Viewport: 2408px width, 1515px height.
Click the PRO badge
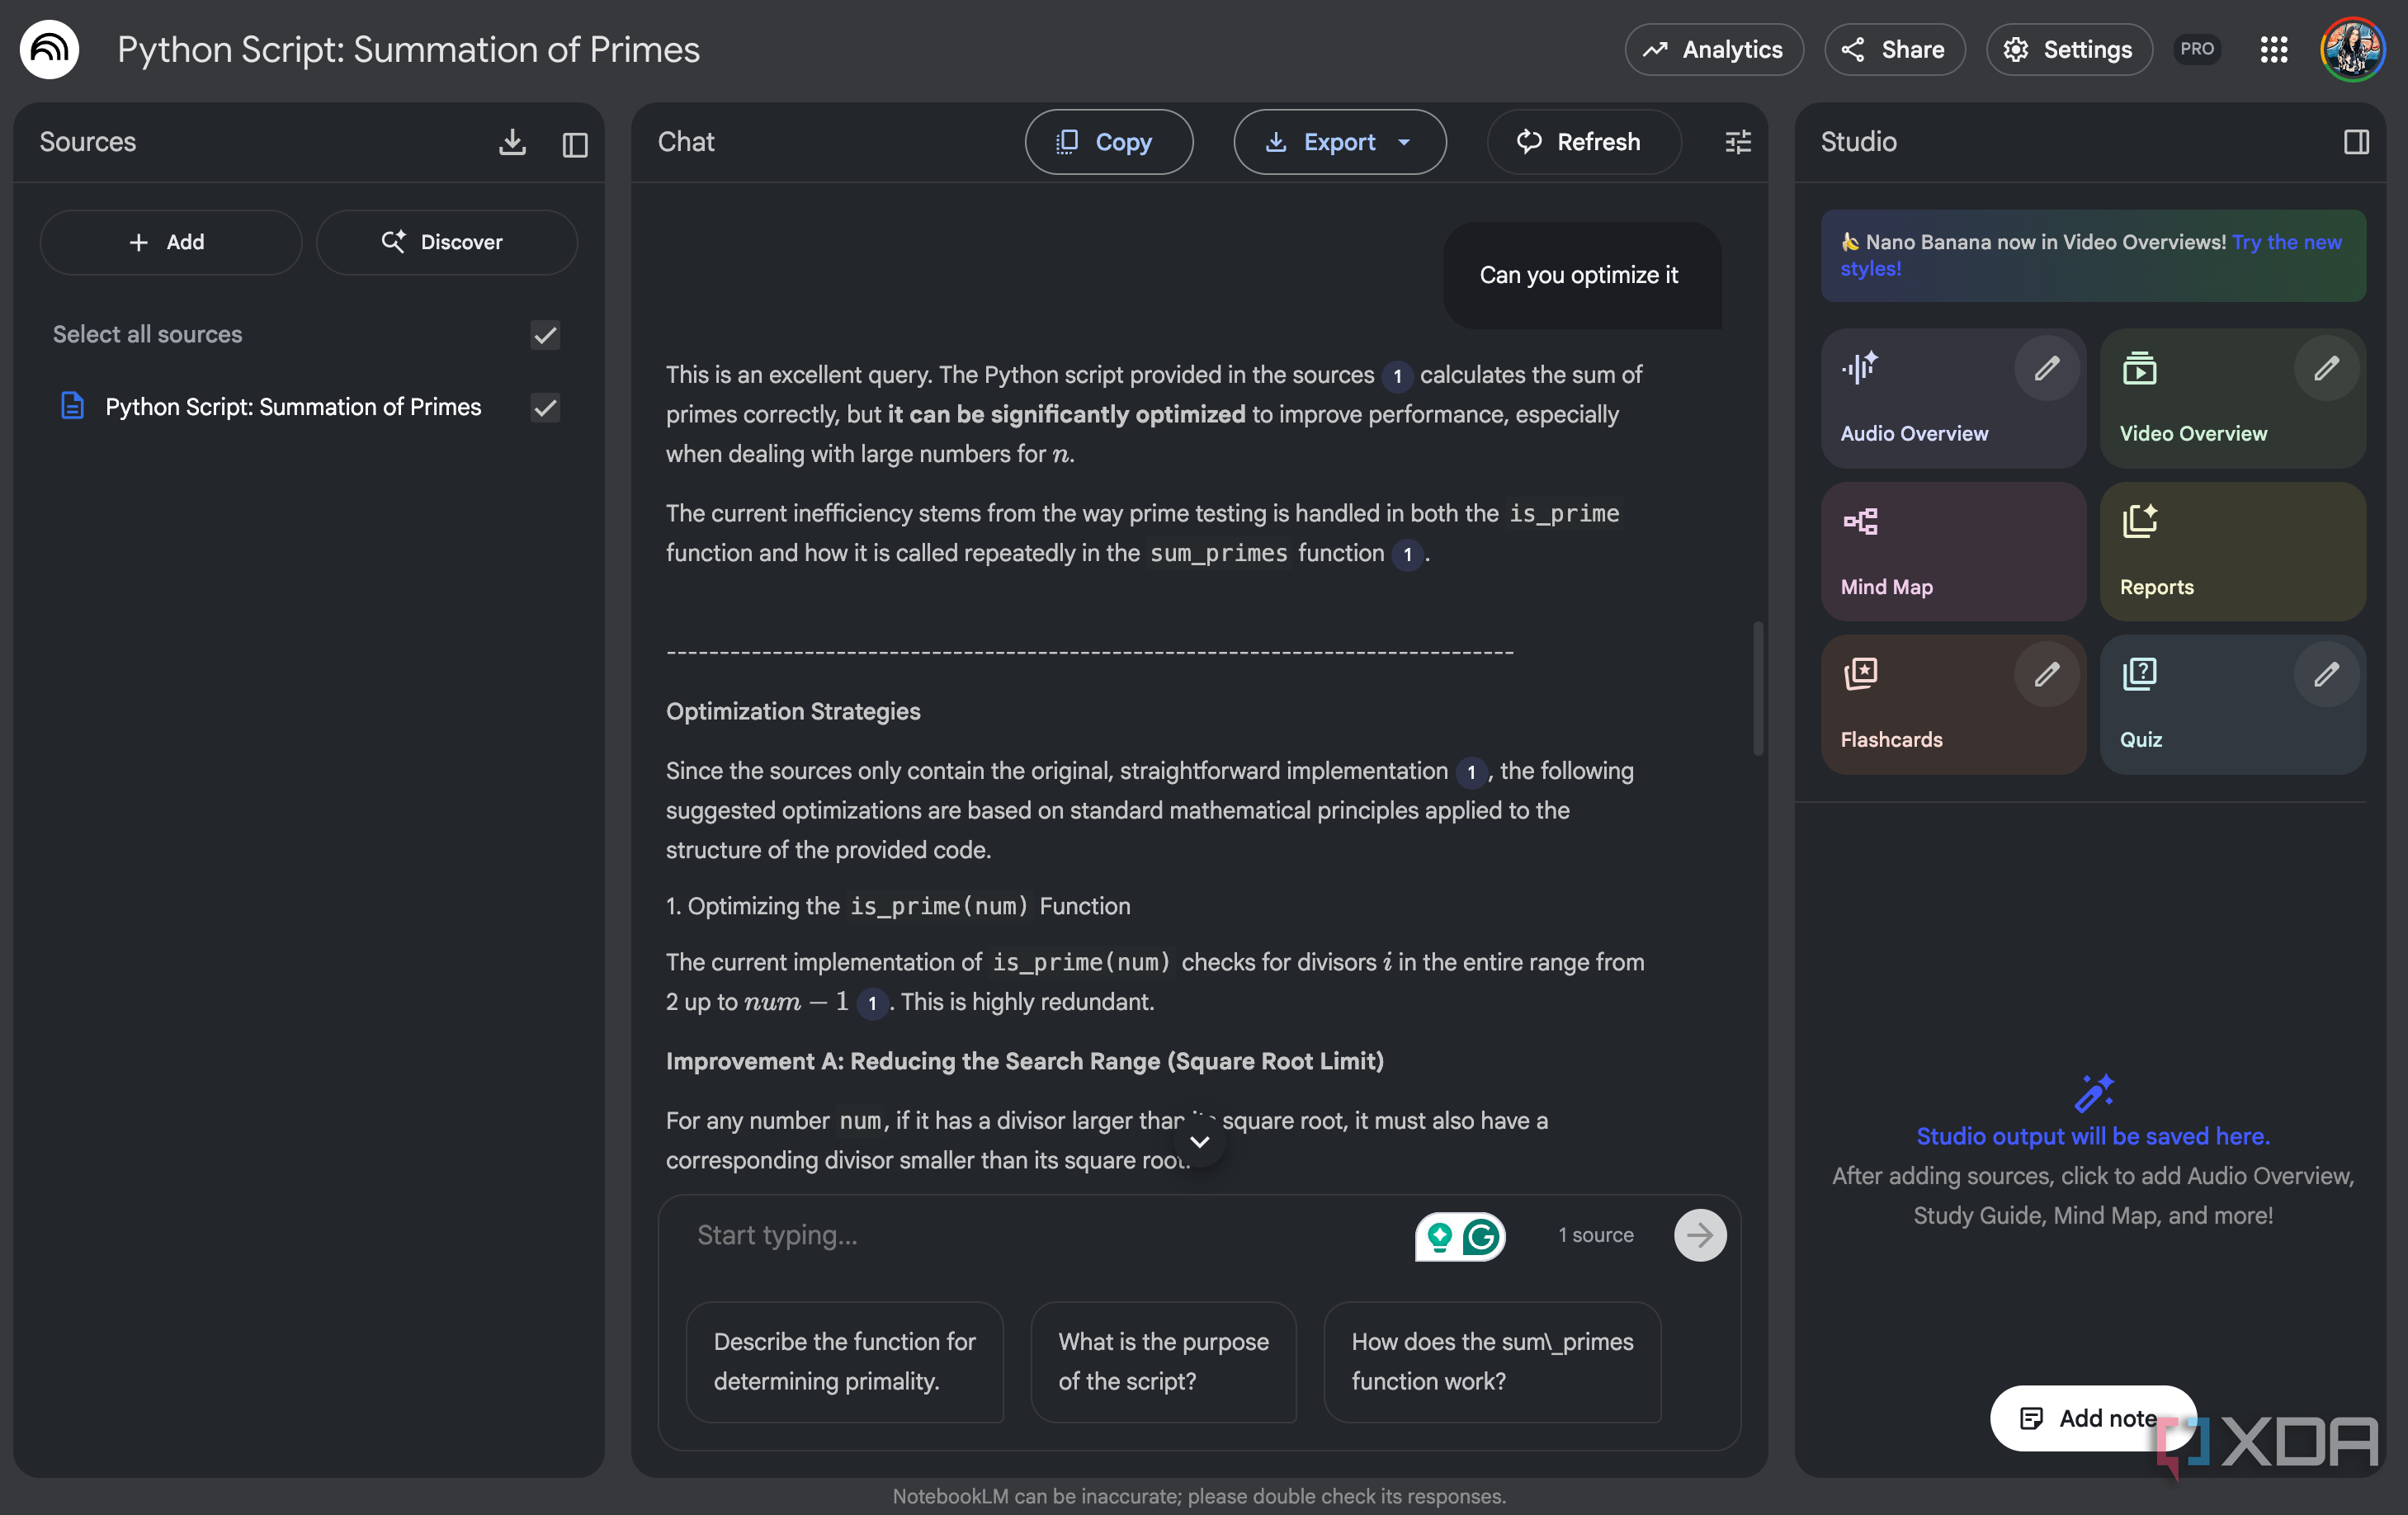point(2197,49)
